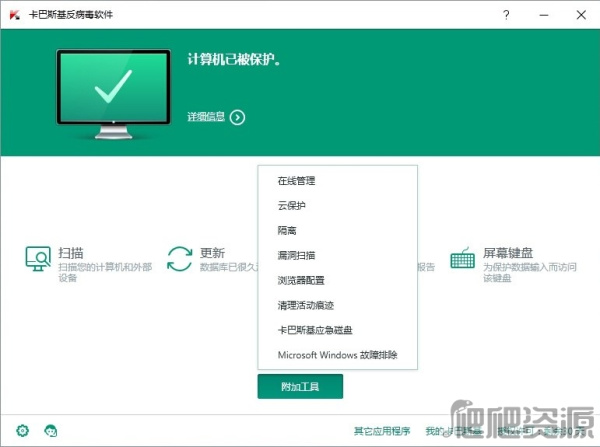Select Microsoft Windows 故障排除 entry
Image resolution: width=600 pixels, height=447 pixels.
[338, 355]
